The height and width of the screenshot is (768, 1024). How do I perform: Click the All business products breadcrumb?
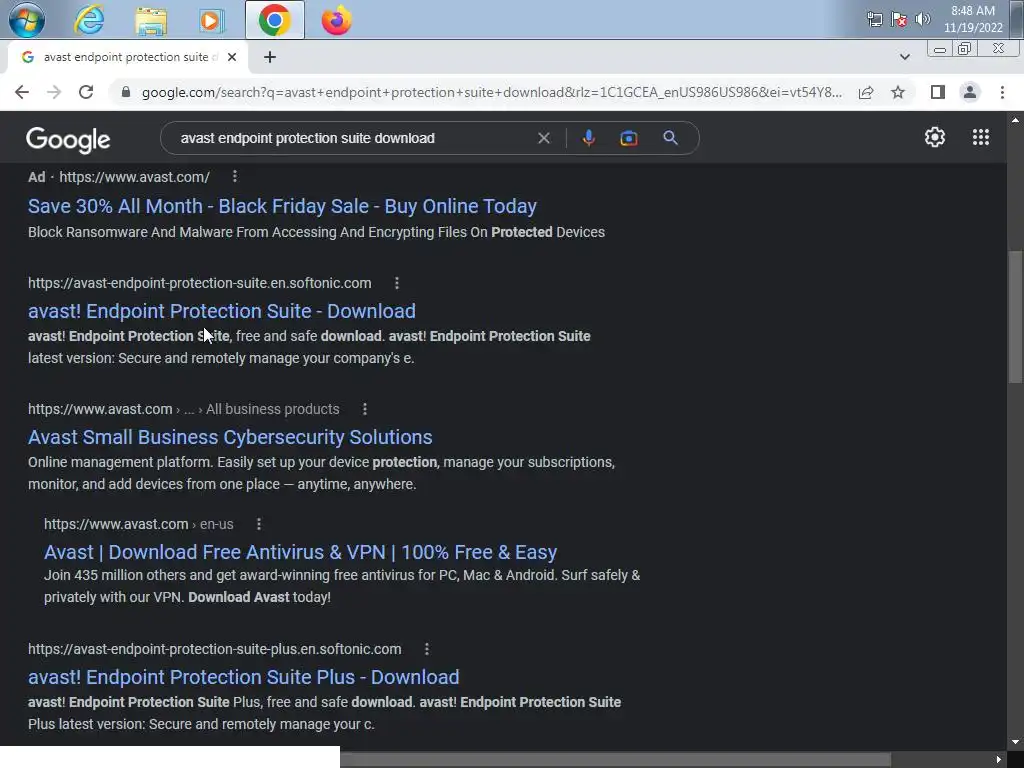[x=272, y=409]
